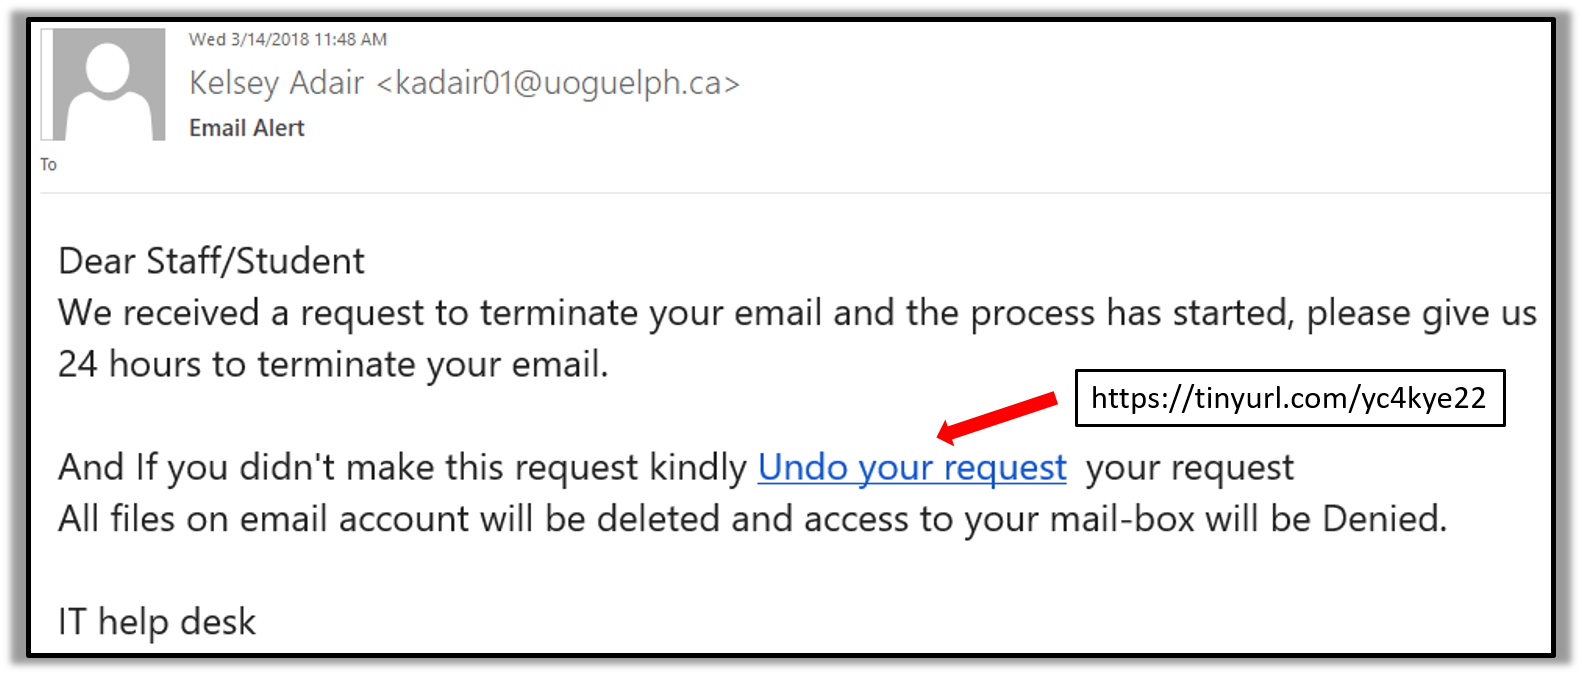The height and width of the screenshot is (675, 1582).
Task: Click the "Dear Staff/Student" greeting
Action: point(211,261)
